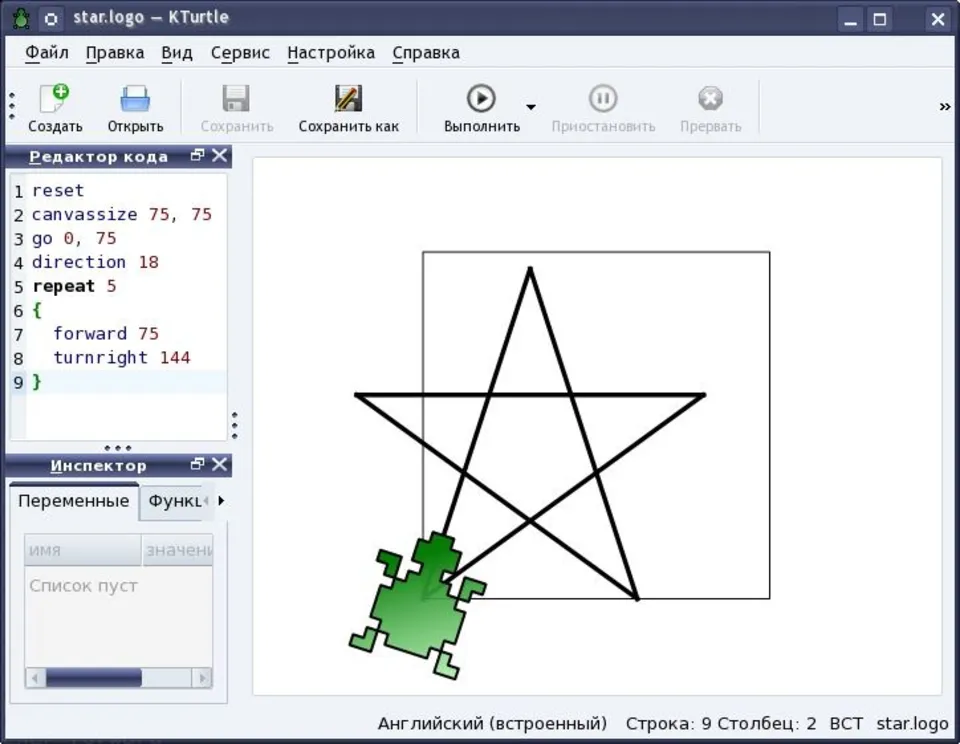Open the Файл menu

point(47,53)
